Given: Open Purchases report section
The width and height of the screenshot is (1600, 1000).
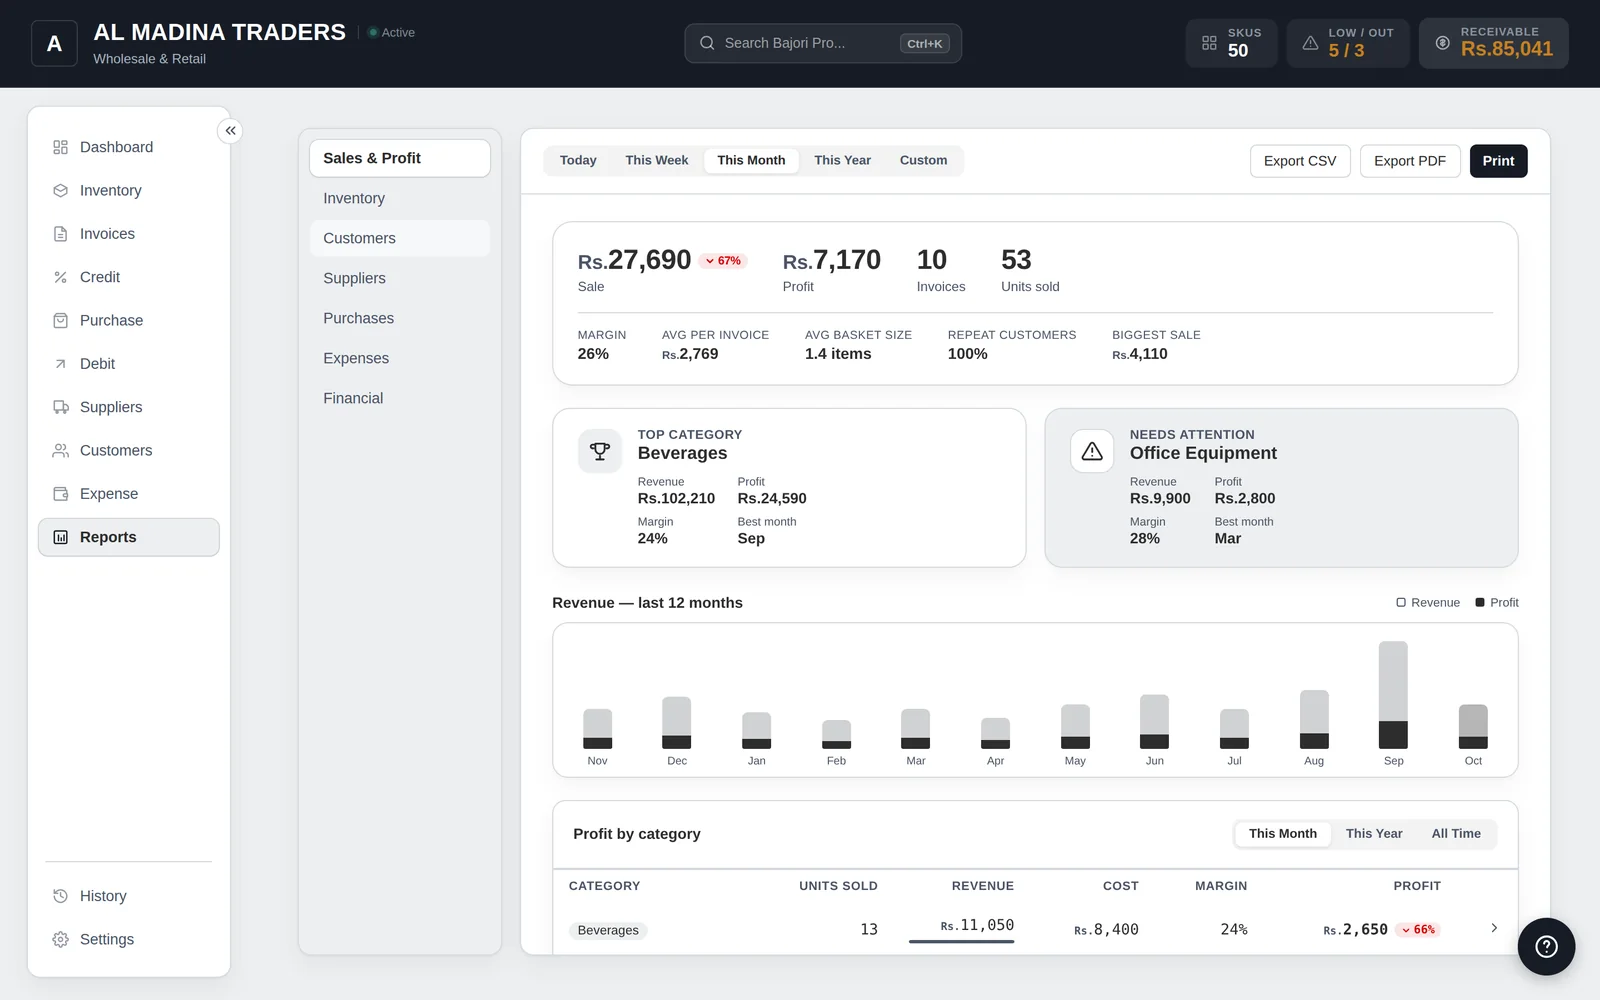Looking at the screenshot, I should [400, 318].
